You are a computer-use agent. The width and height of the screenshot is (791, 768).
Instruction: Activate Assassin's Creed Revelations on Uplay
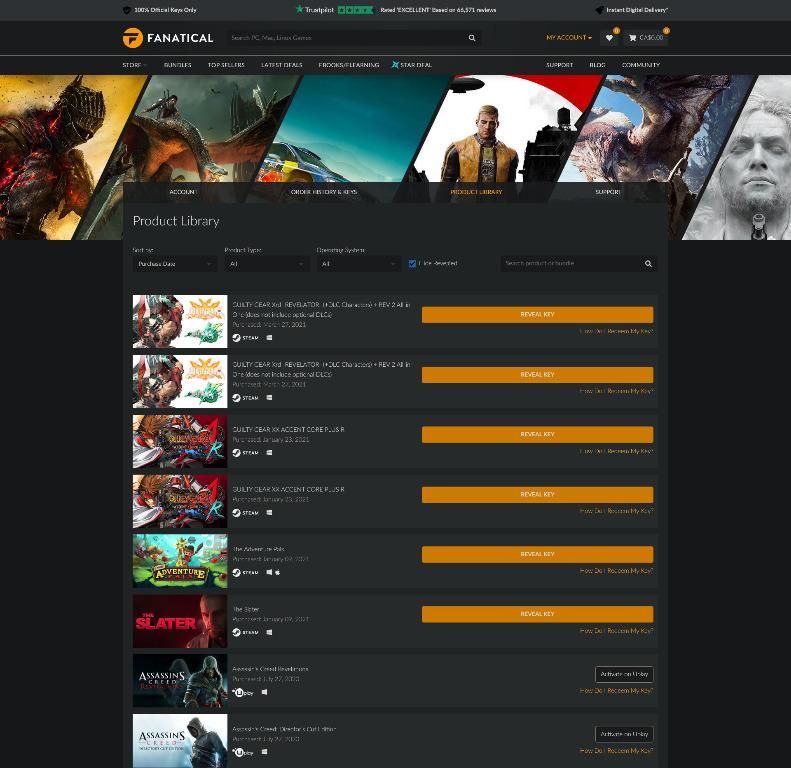(x=624, y=674)
